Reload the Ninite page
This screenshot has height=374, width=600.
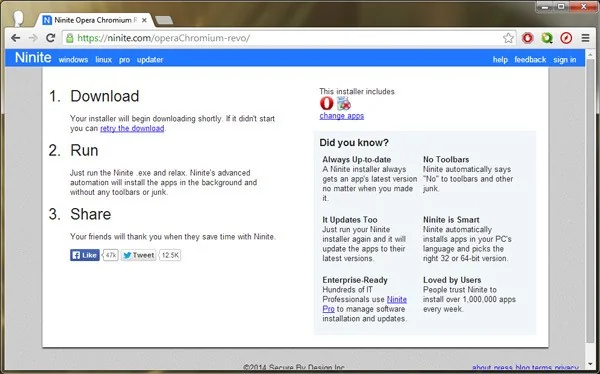click(51, 38)
